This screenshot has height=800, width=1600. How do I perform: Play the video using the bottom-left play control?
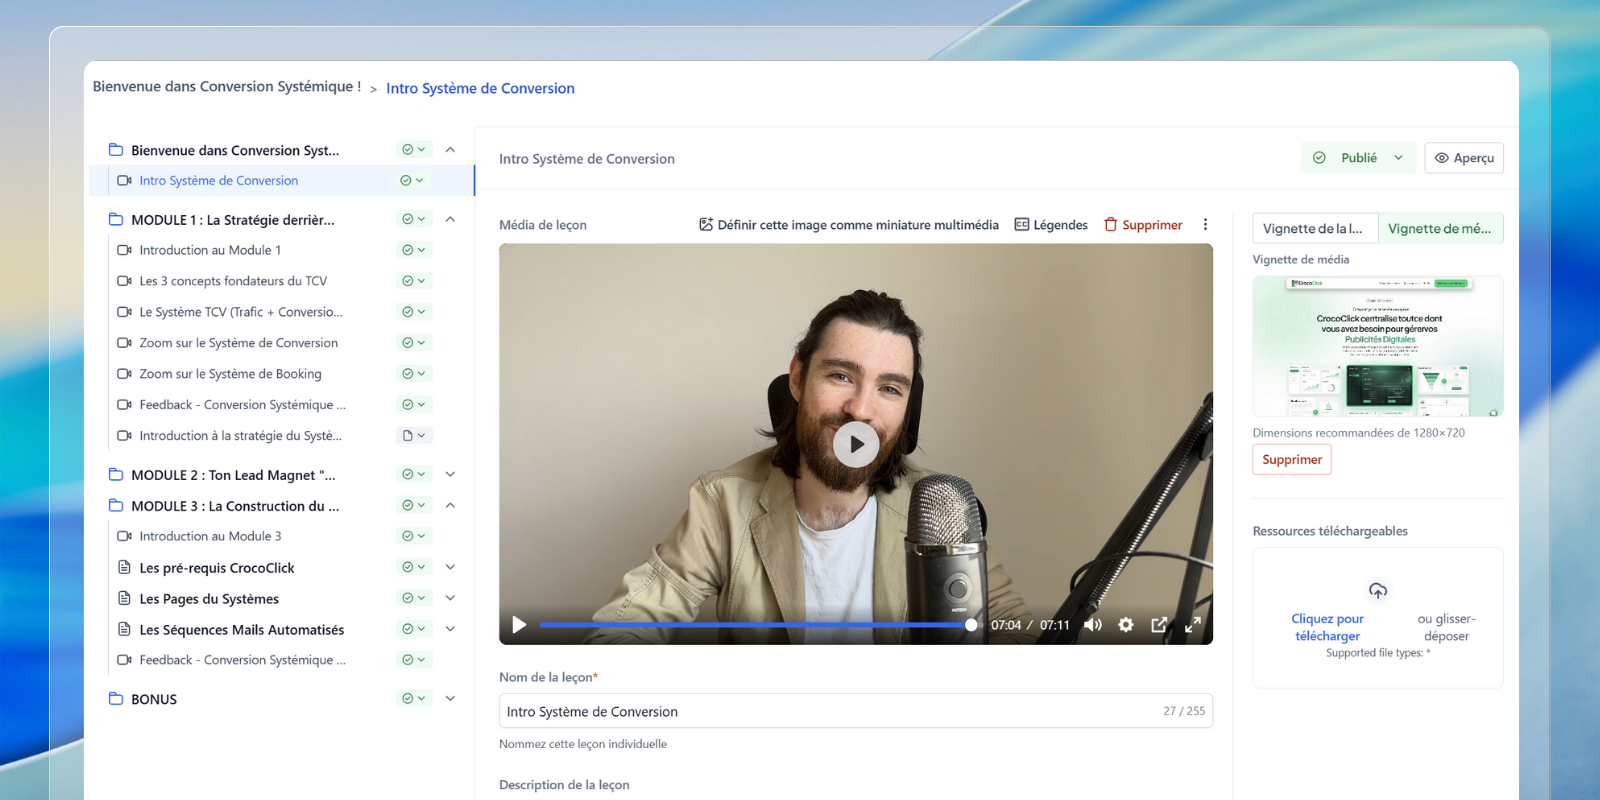(519, 625)
